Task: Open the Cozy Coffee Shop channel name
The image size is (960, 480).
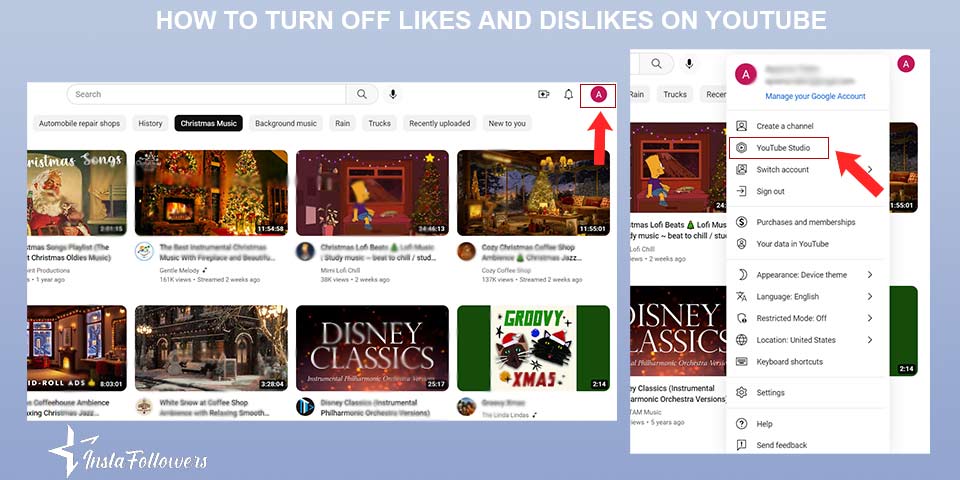Action: [506, 270]
